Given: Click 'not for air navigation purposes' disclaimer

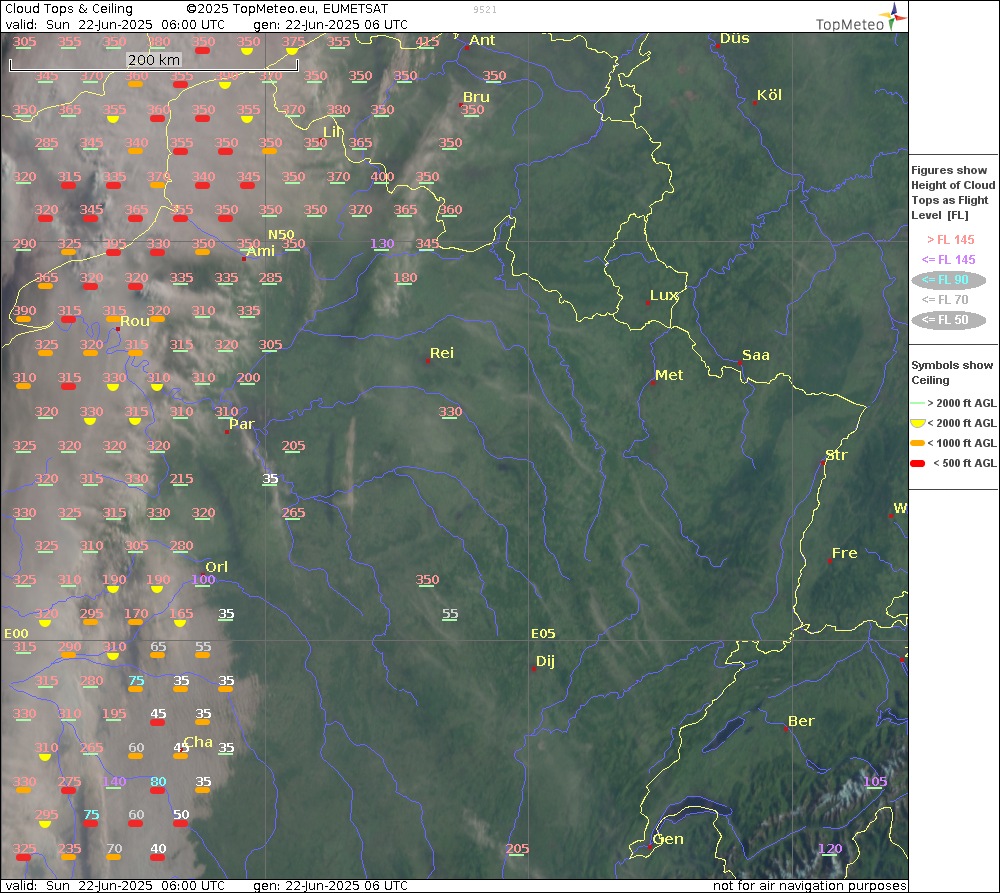Looking at the screenshot, I should coord(809,885).
